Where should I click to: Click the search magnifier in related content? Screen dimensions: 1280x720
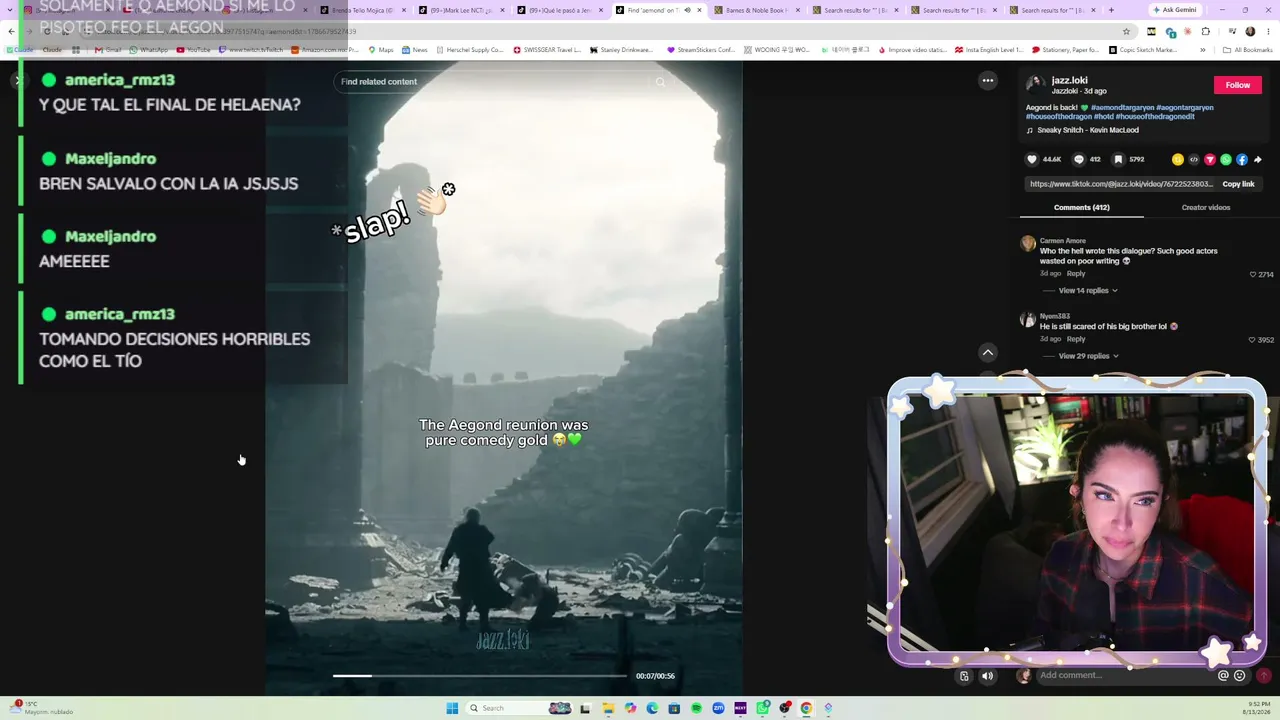tap(660, 82)
